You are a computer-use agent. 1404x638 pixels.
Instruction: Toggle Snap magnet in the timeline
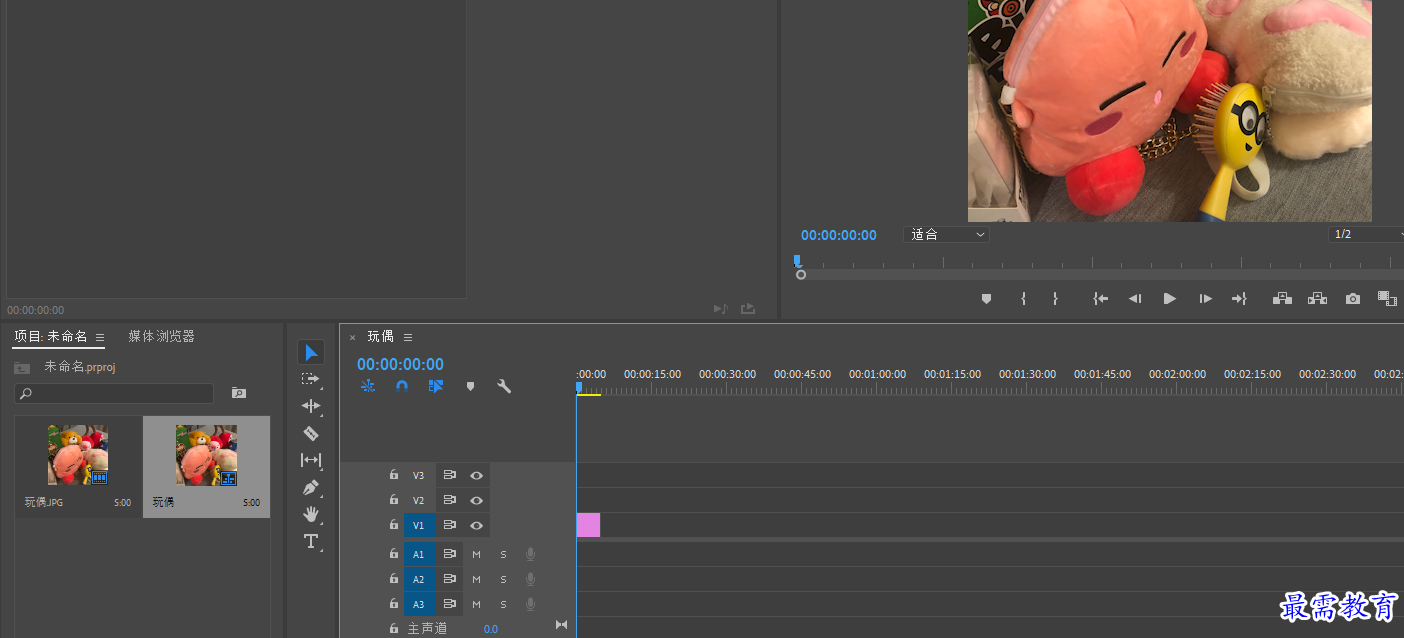[x=402, y=386]
